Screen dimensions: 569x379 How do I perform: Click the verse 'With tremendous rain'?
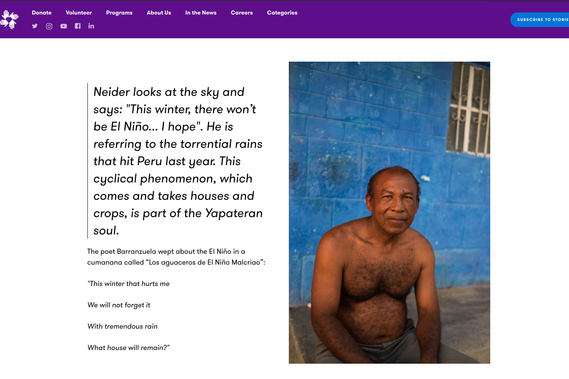click(122, 326)
